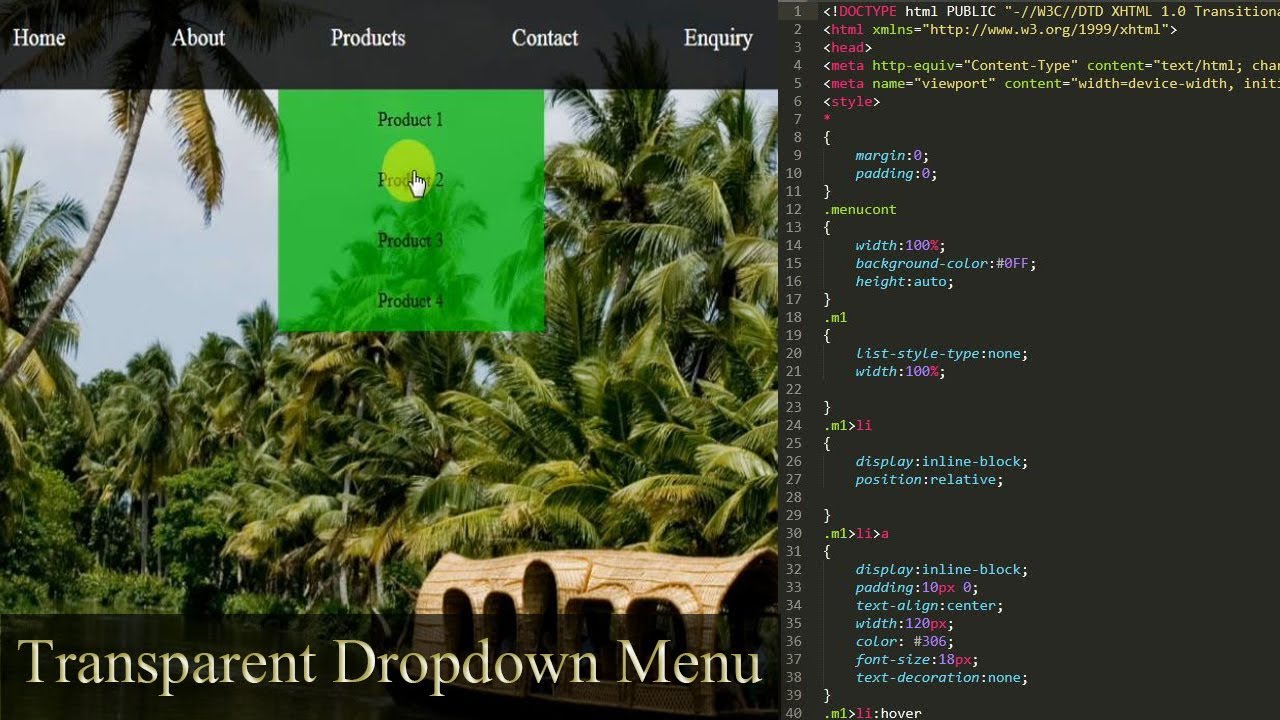1280x720 pixels.
Task: Choose Product 3 from the dropdown
Action: (410, 240)
